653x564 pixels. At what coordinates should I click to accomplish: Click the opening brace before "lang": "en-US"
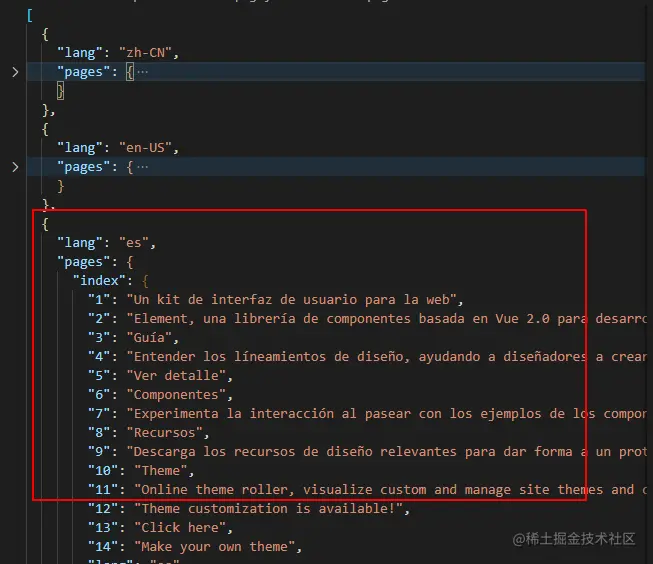[x=45, y=129]
